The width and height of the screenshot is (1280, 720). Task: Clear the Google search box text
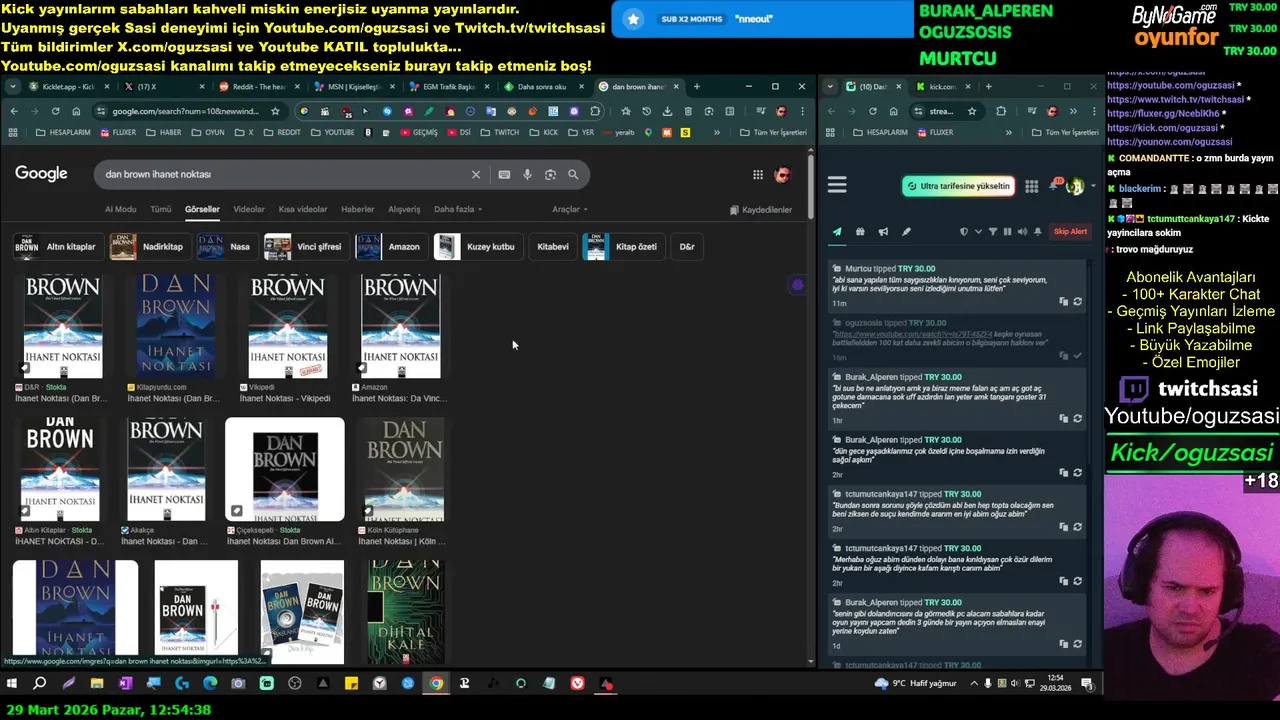click(x=476, y=174)
